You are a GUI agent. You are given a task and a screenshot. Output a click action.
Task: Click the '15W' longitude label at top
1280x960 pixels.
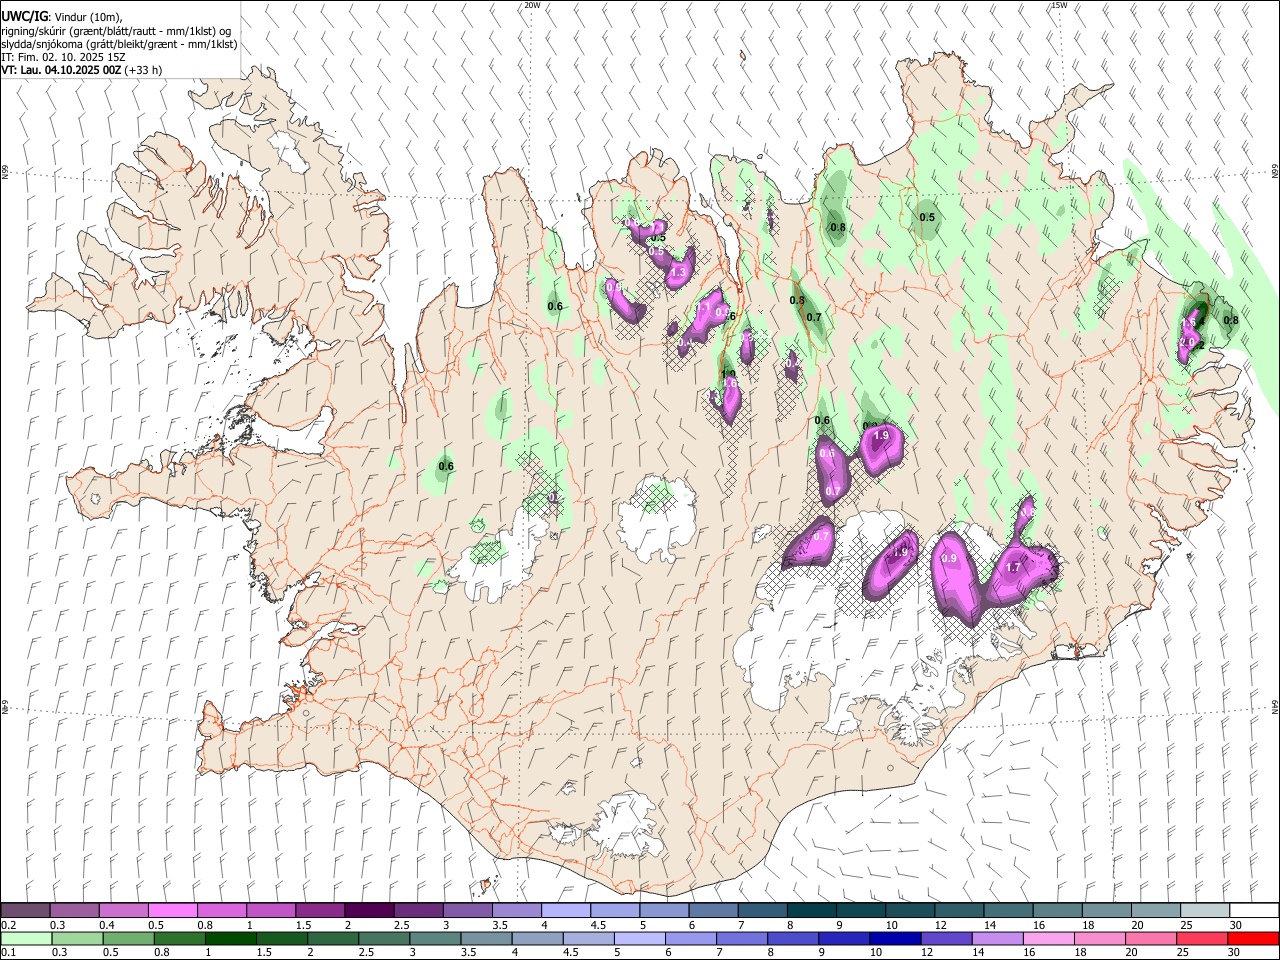1059,5
